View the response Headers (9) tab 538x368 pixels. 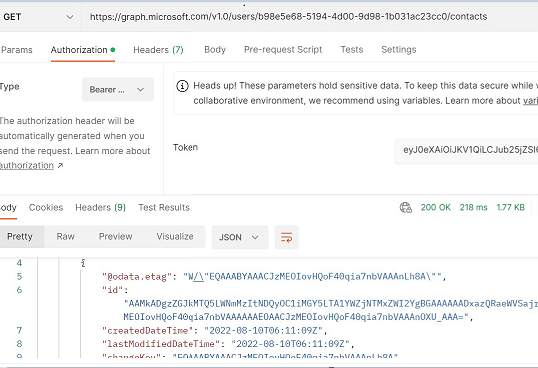pyautogui.click(x=101, y=207)
